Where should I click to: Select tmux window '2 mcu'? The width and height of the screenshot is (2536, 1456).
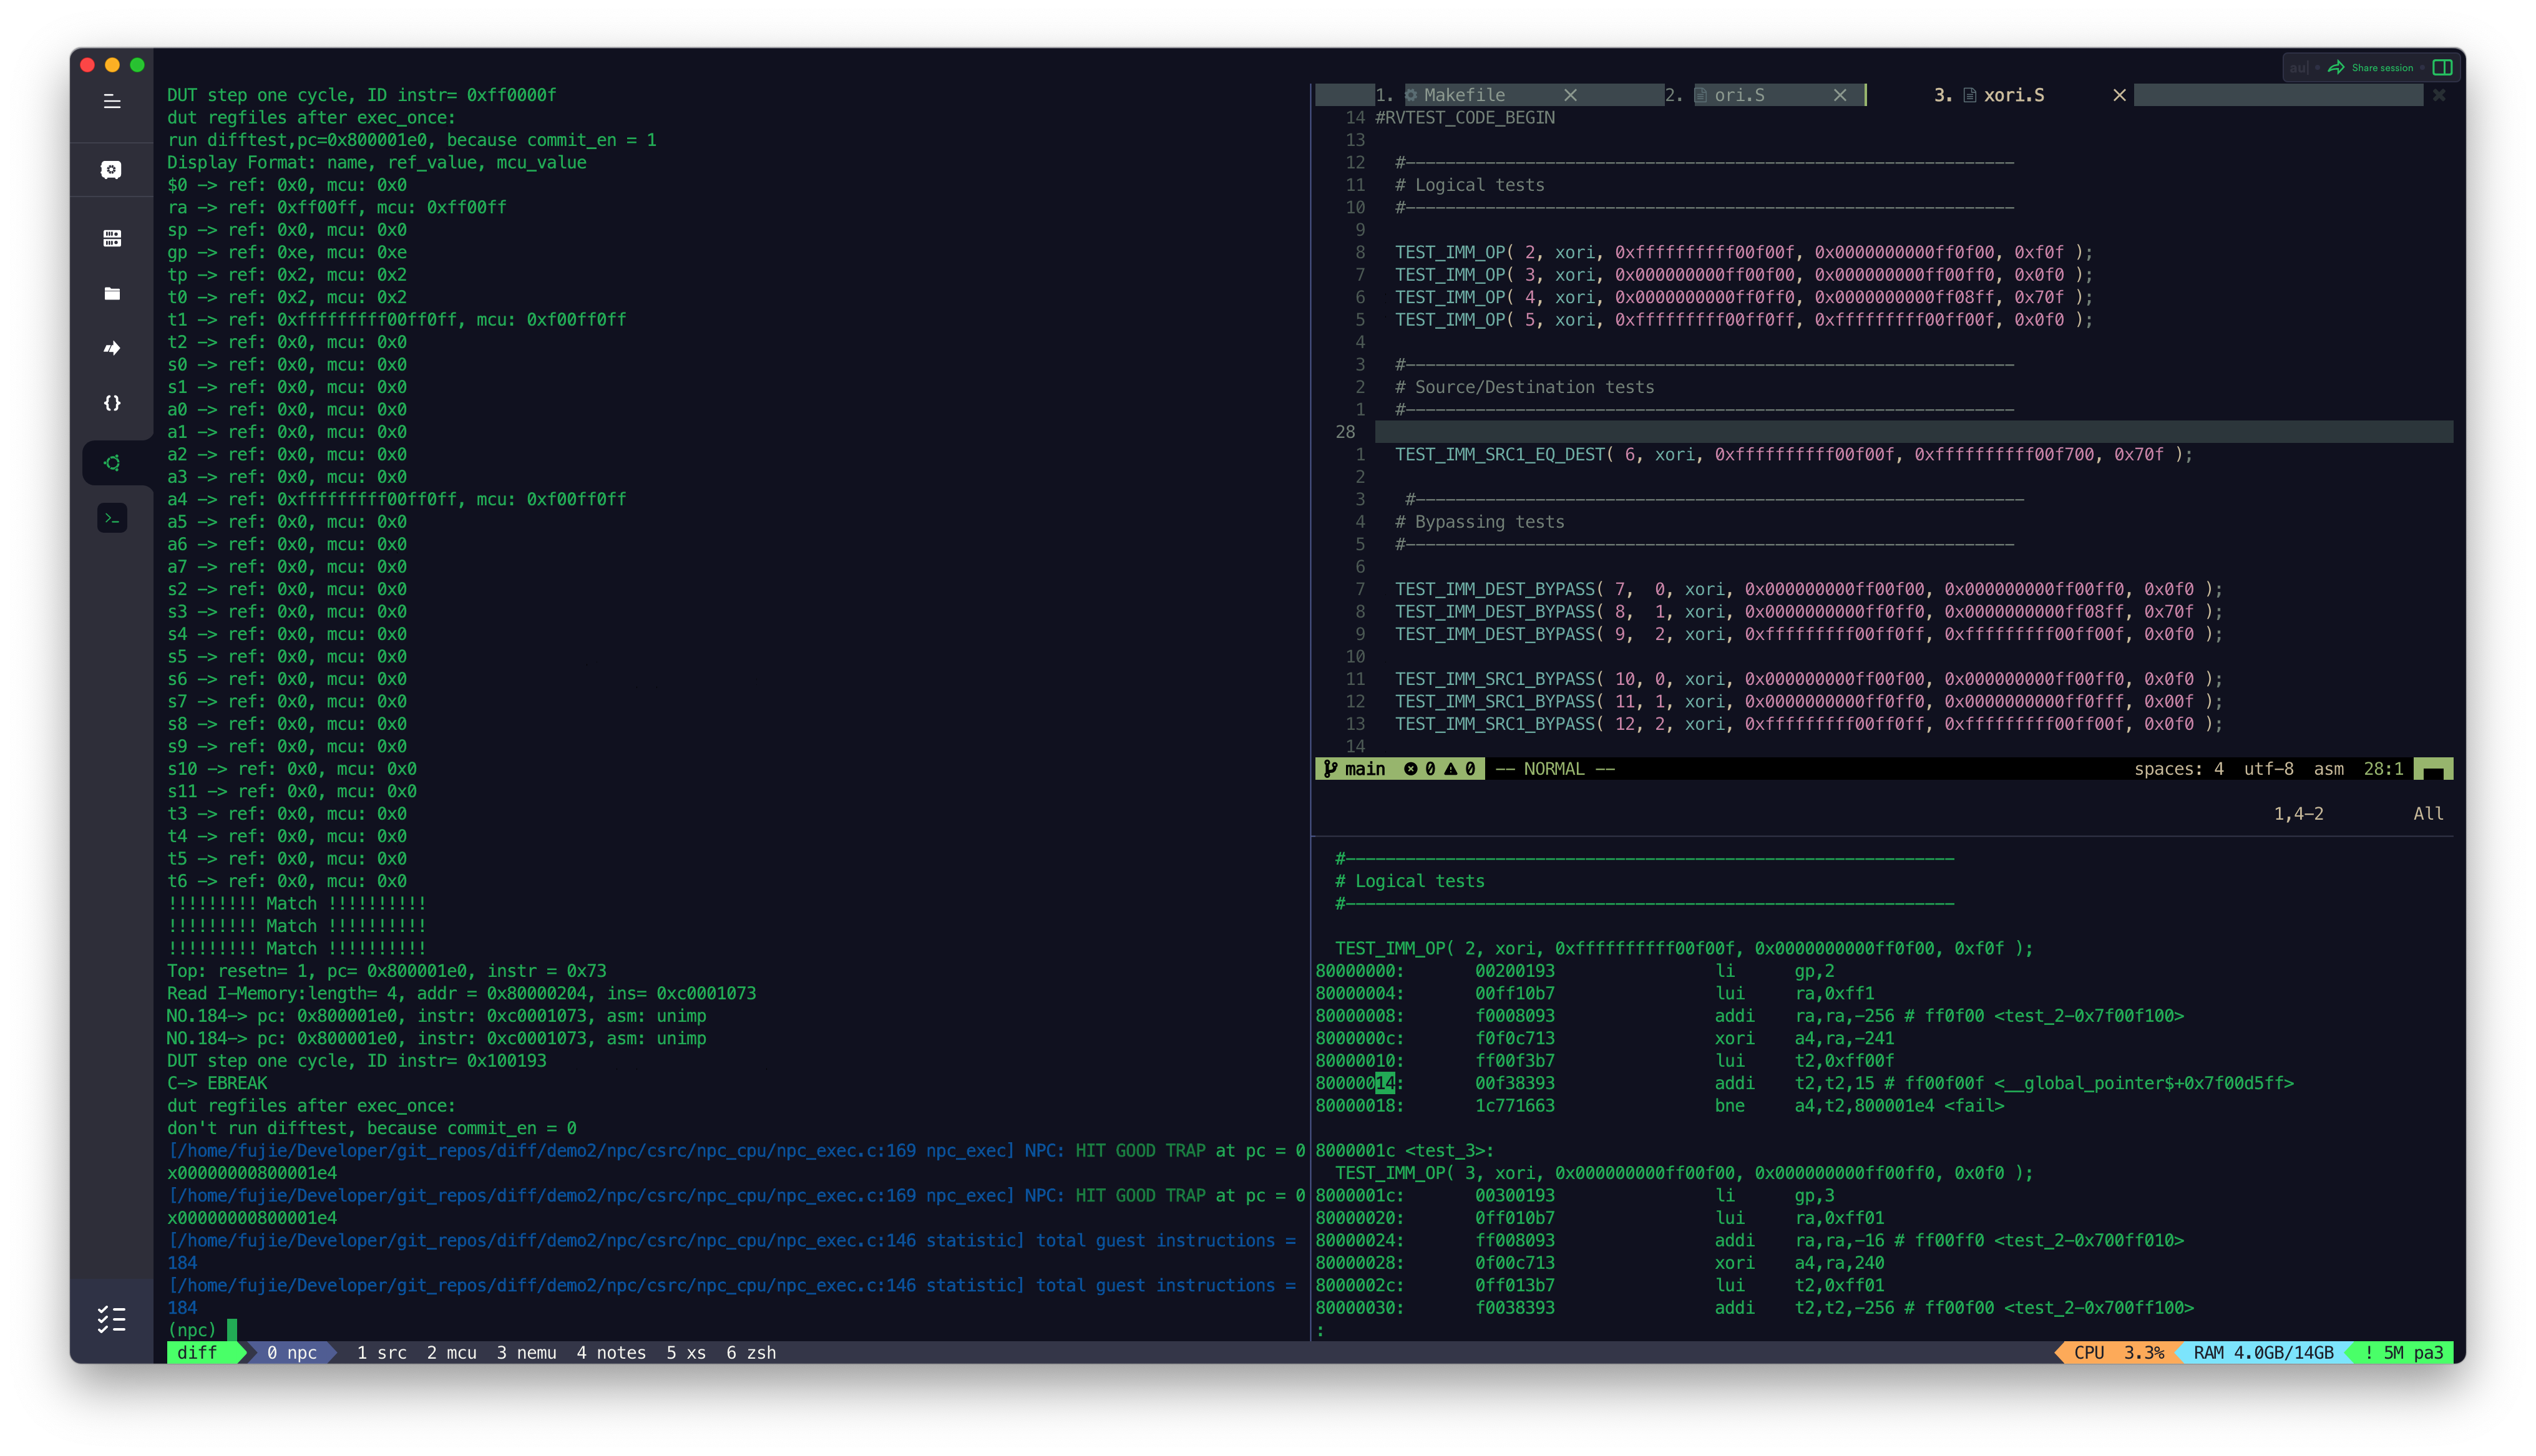tap(451, 1353)
